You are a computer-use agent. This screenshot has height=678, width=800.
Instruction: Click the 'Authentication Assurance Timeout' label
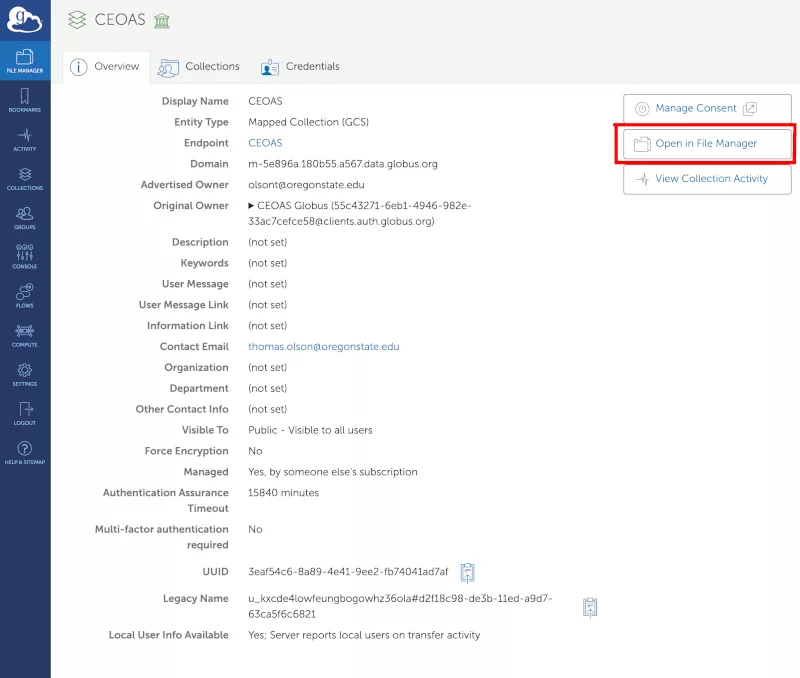click(165, 500)
